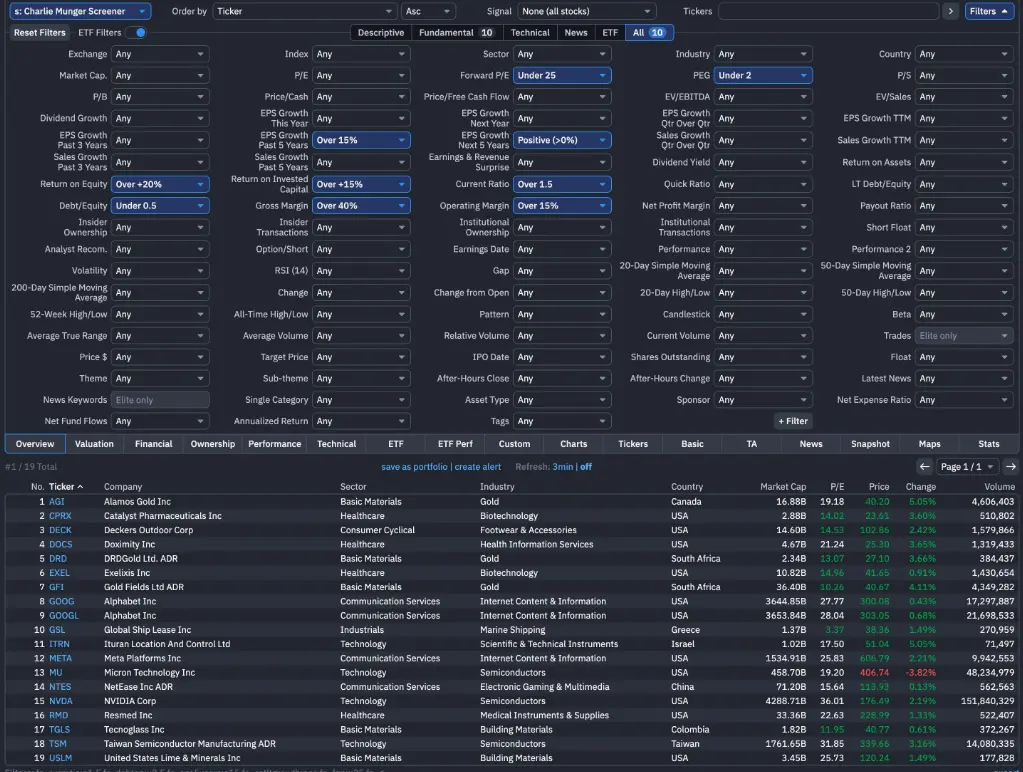Image resolution: width=1023 pixels, height=772 pixels.
Task: Open META ticker link
Action: click(x=60, y=658)
